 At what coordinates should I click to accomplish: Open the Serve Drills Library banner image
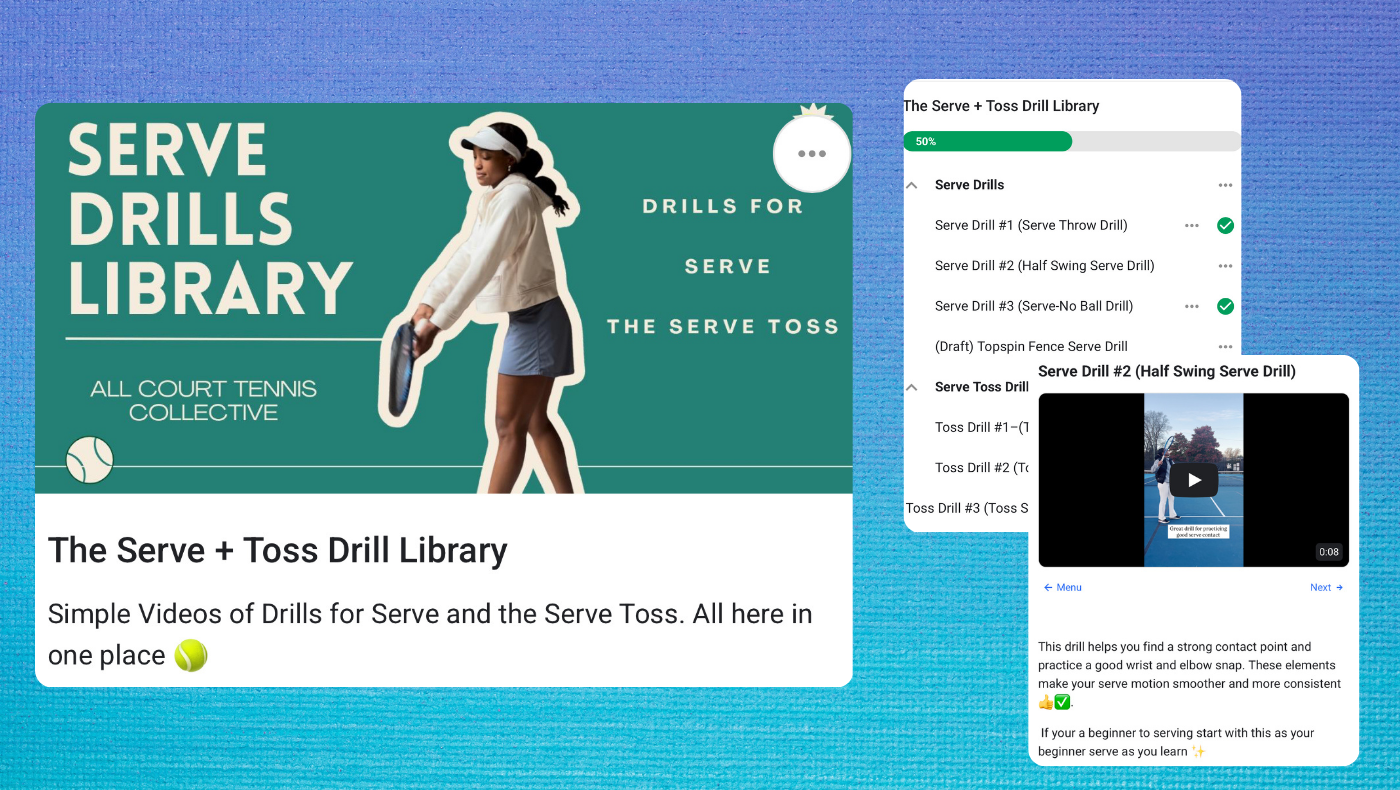point(444,298)
